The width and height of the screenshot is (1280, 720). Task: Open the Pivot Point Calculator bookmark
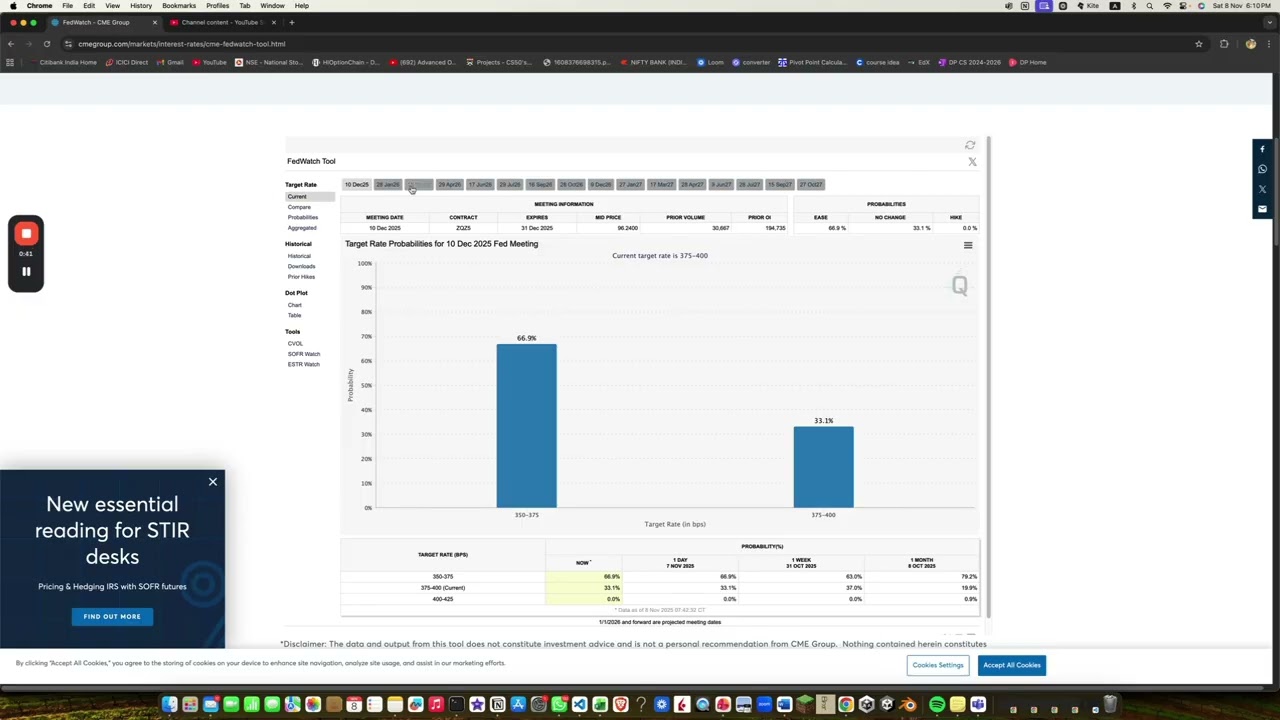click(812, 62)
